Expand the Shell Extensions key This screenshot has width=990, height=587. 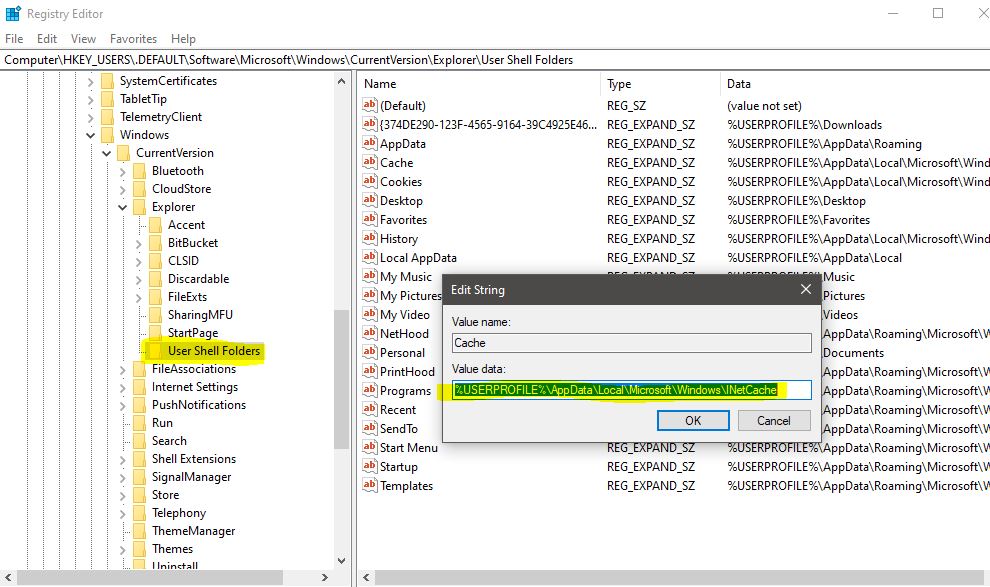click(122, 459)
